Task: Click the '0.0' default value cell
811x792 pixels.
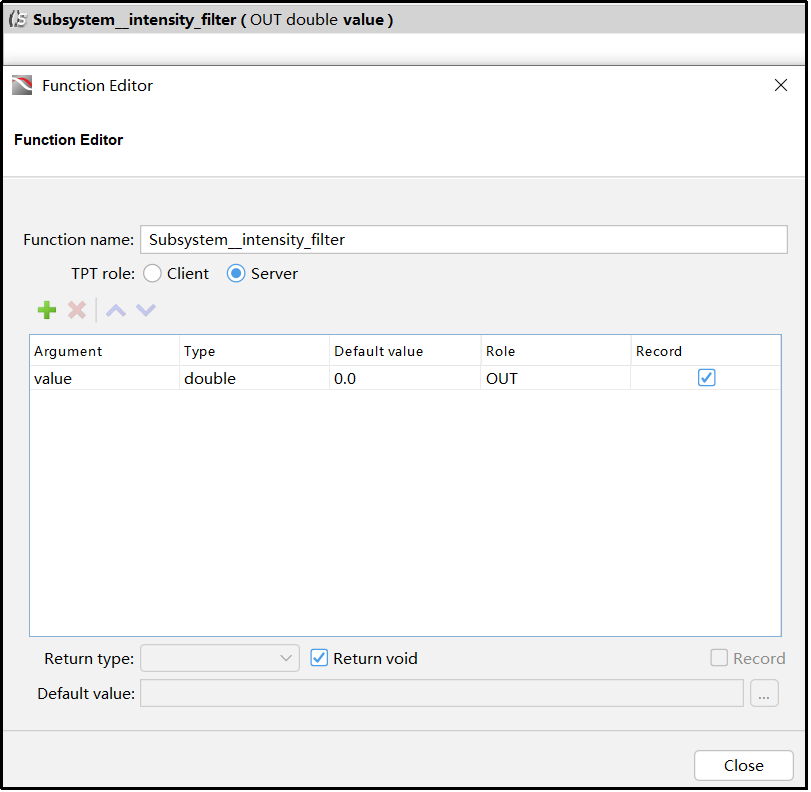Action: [x=405, y=379]
